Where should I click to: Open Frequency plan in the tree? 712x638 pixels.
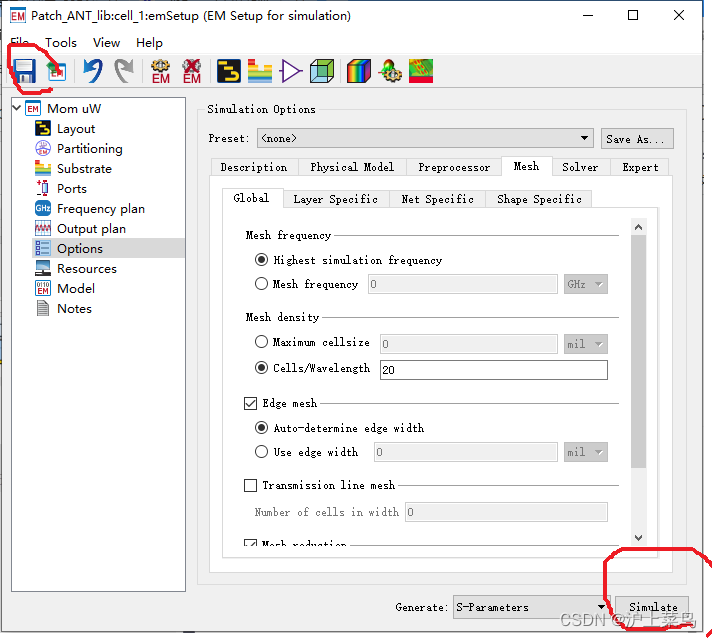(101, 209)
